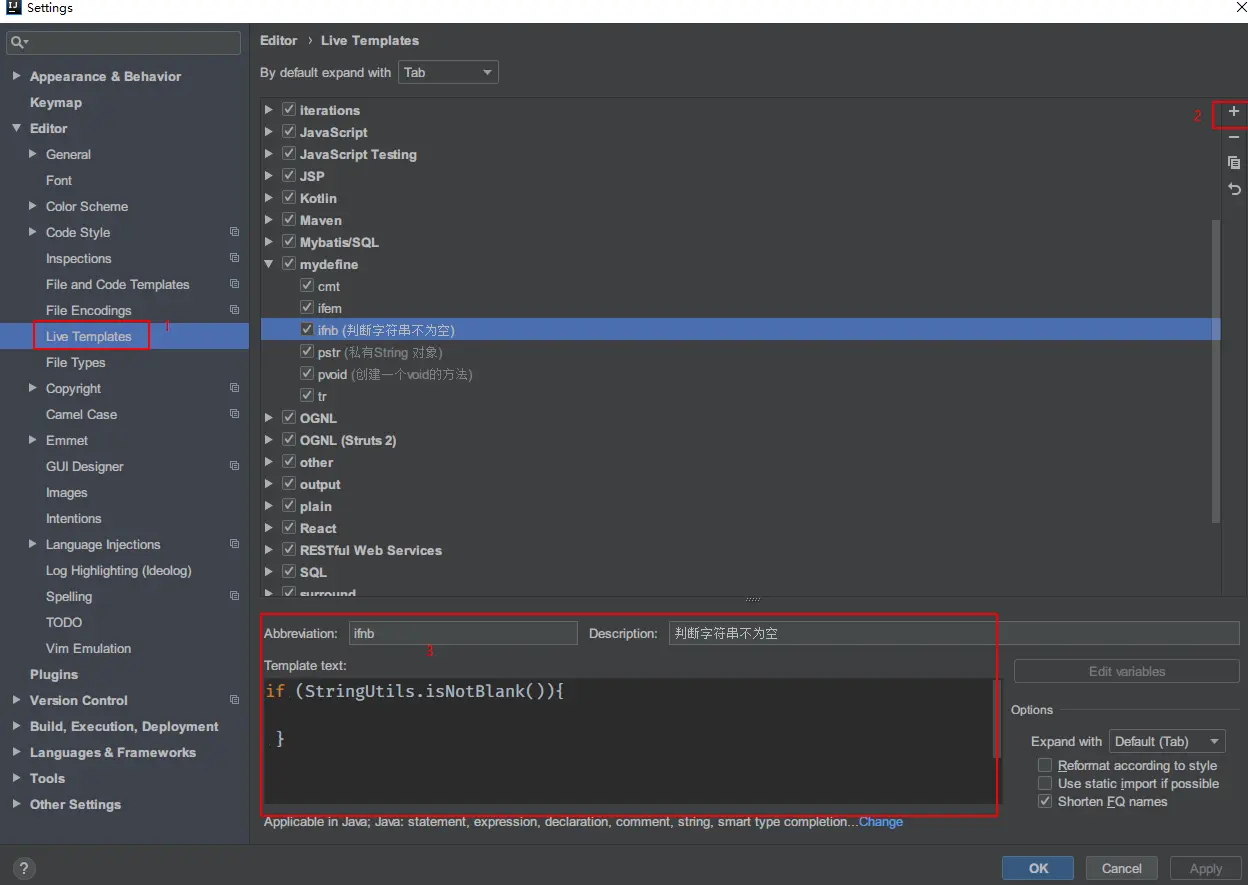
Task: Open File Types settings page
Action: 75,362
